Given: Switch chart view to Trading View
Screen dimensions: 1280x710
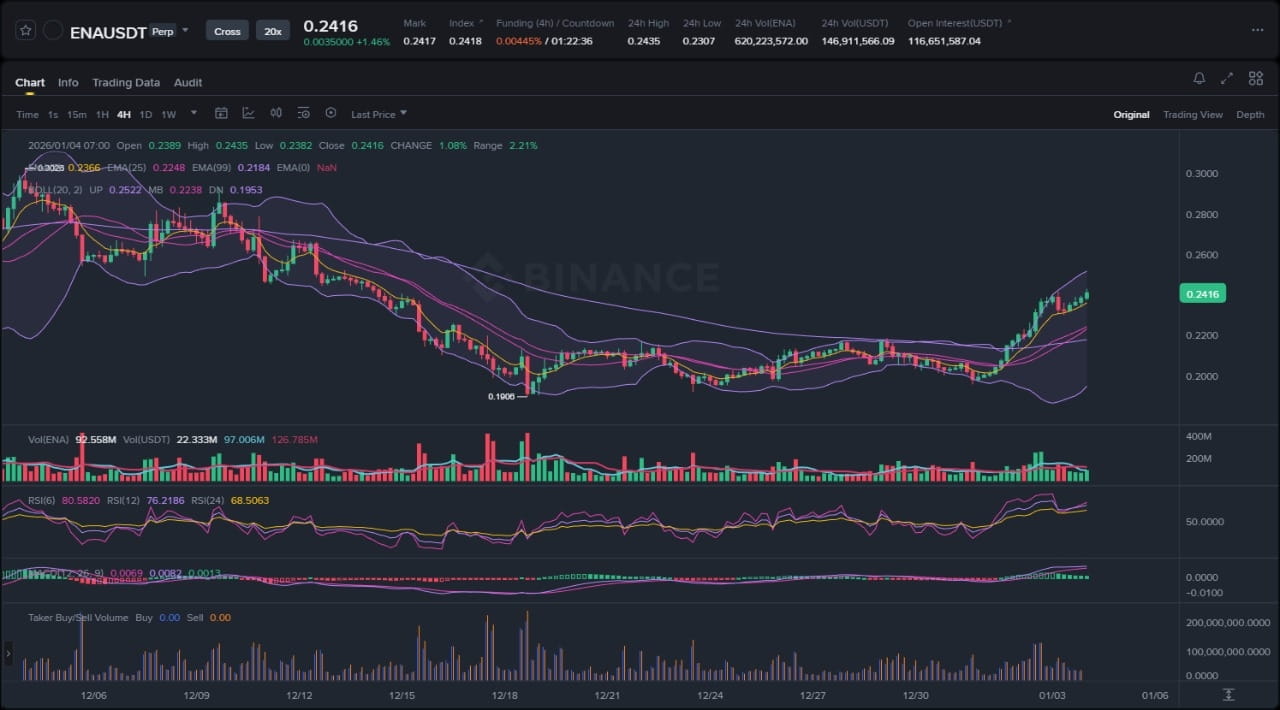Looking at the screenshot, I should (x=1192, y=115).
